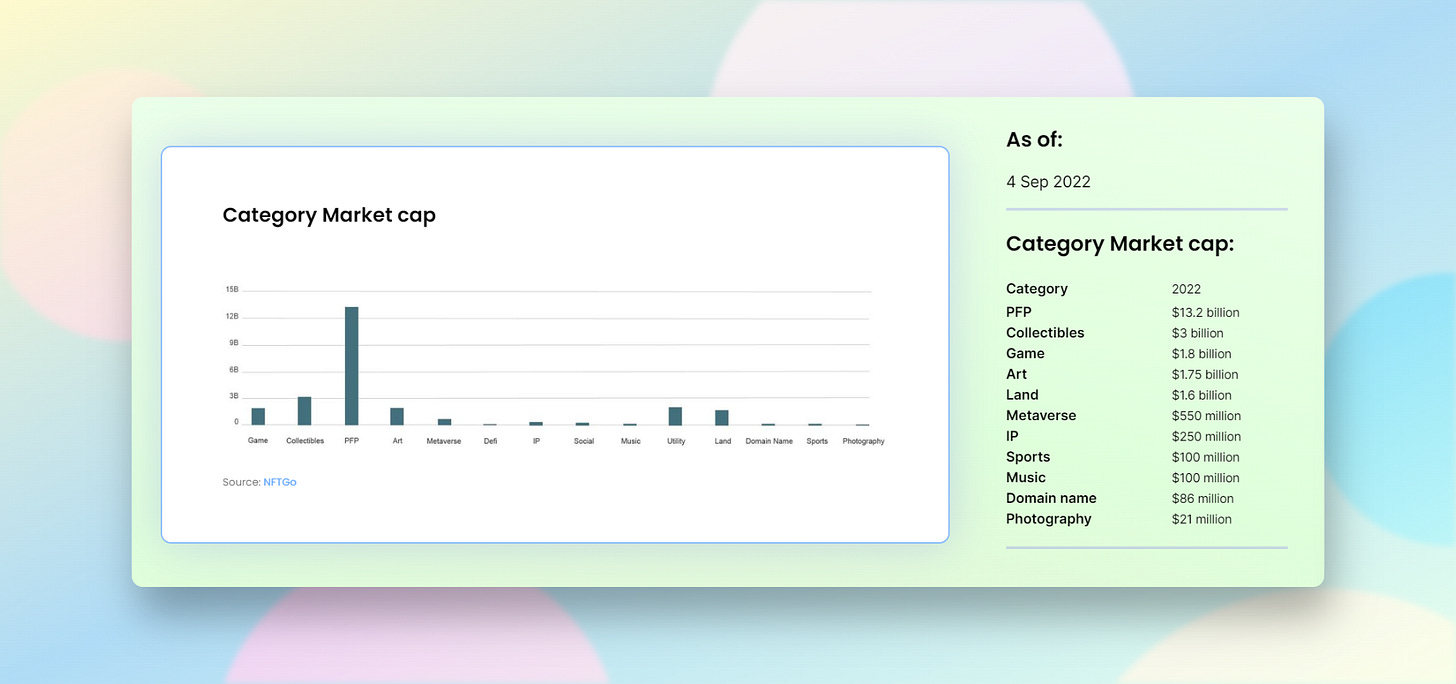The width and height of the screenshot is (1456, 684).
Task: Click the '$86 million' value
Action: [1203, 499]
